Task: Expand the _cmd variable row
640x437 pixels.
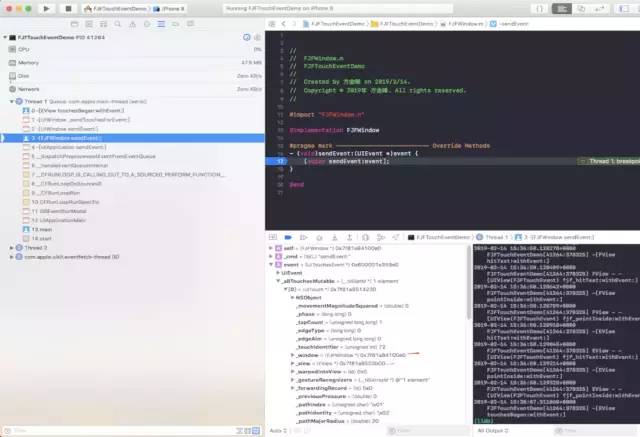Action: click(271, 256)
